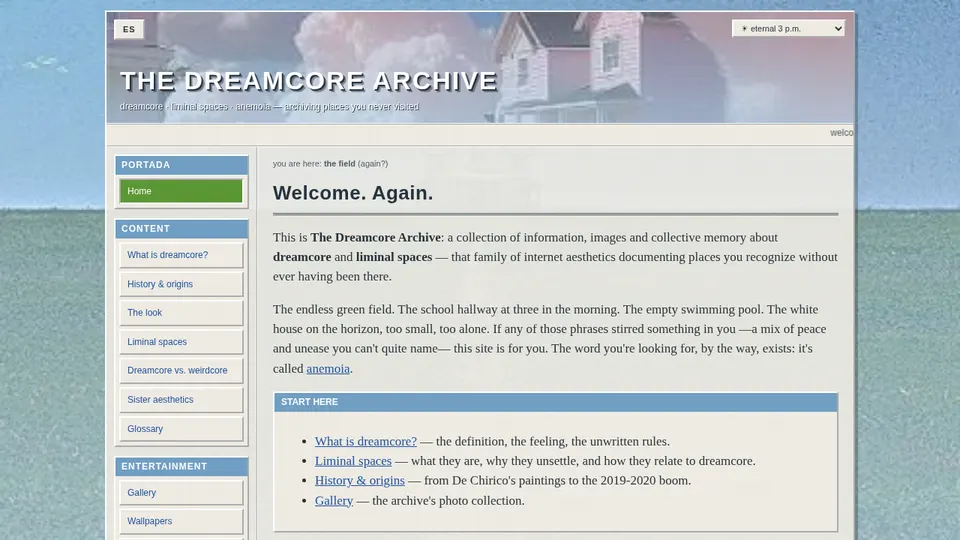Open History & origins in the sidebar
This screenshot has height=540, width=960.
pyautogui.click(x=181, y=284)
